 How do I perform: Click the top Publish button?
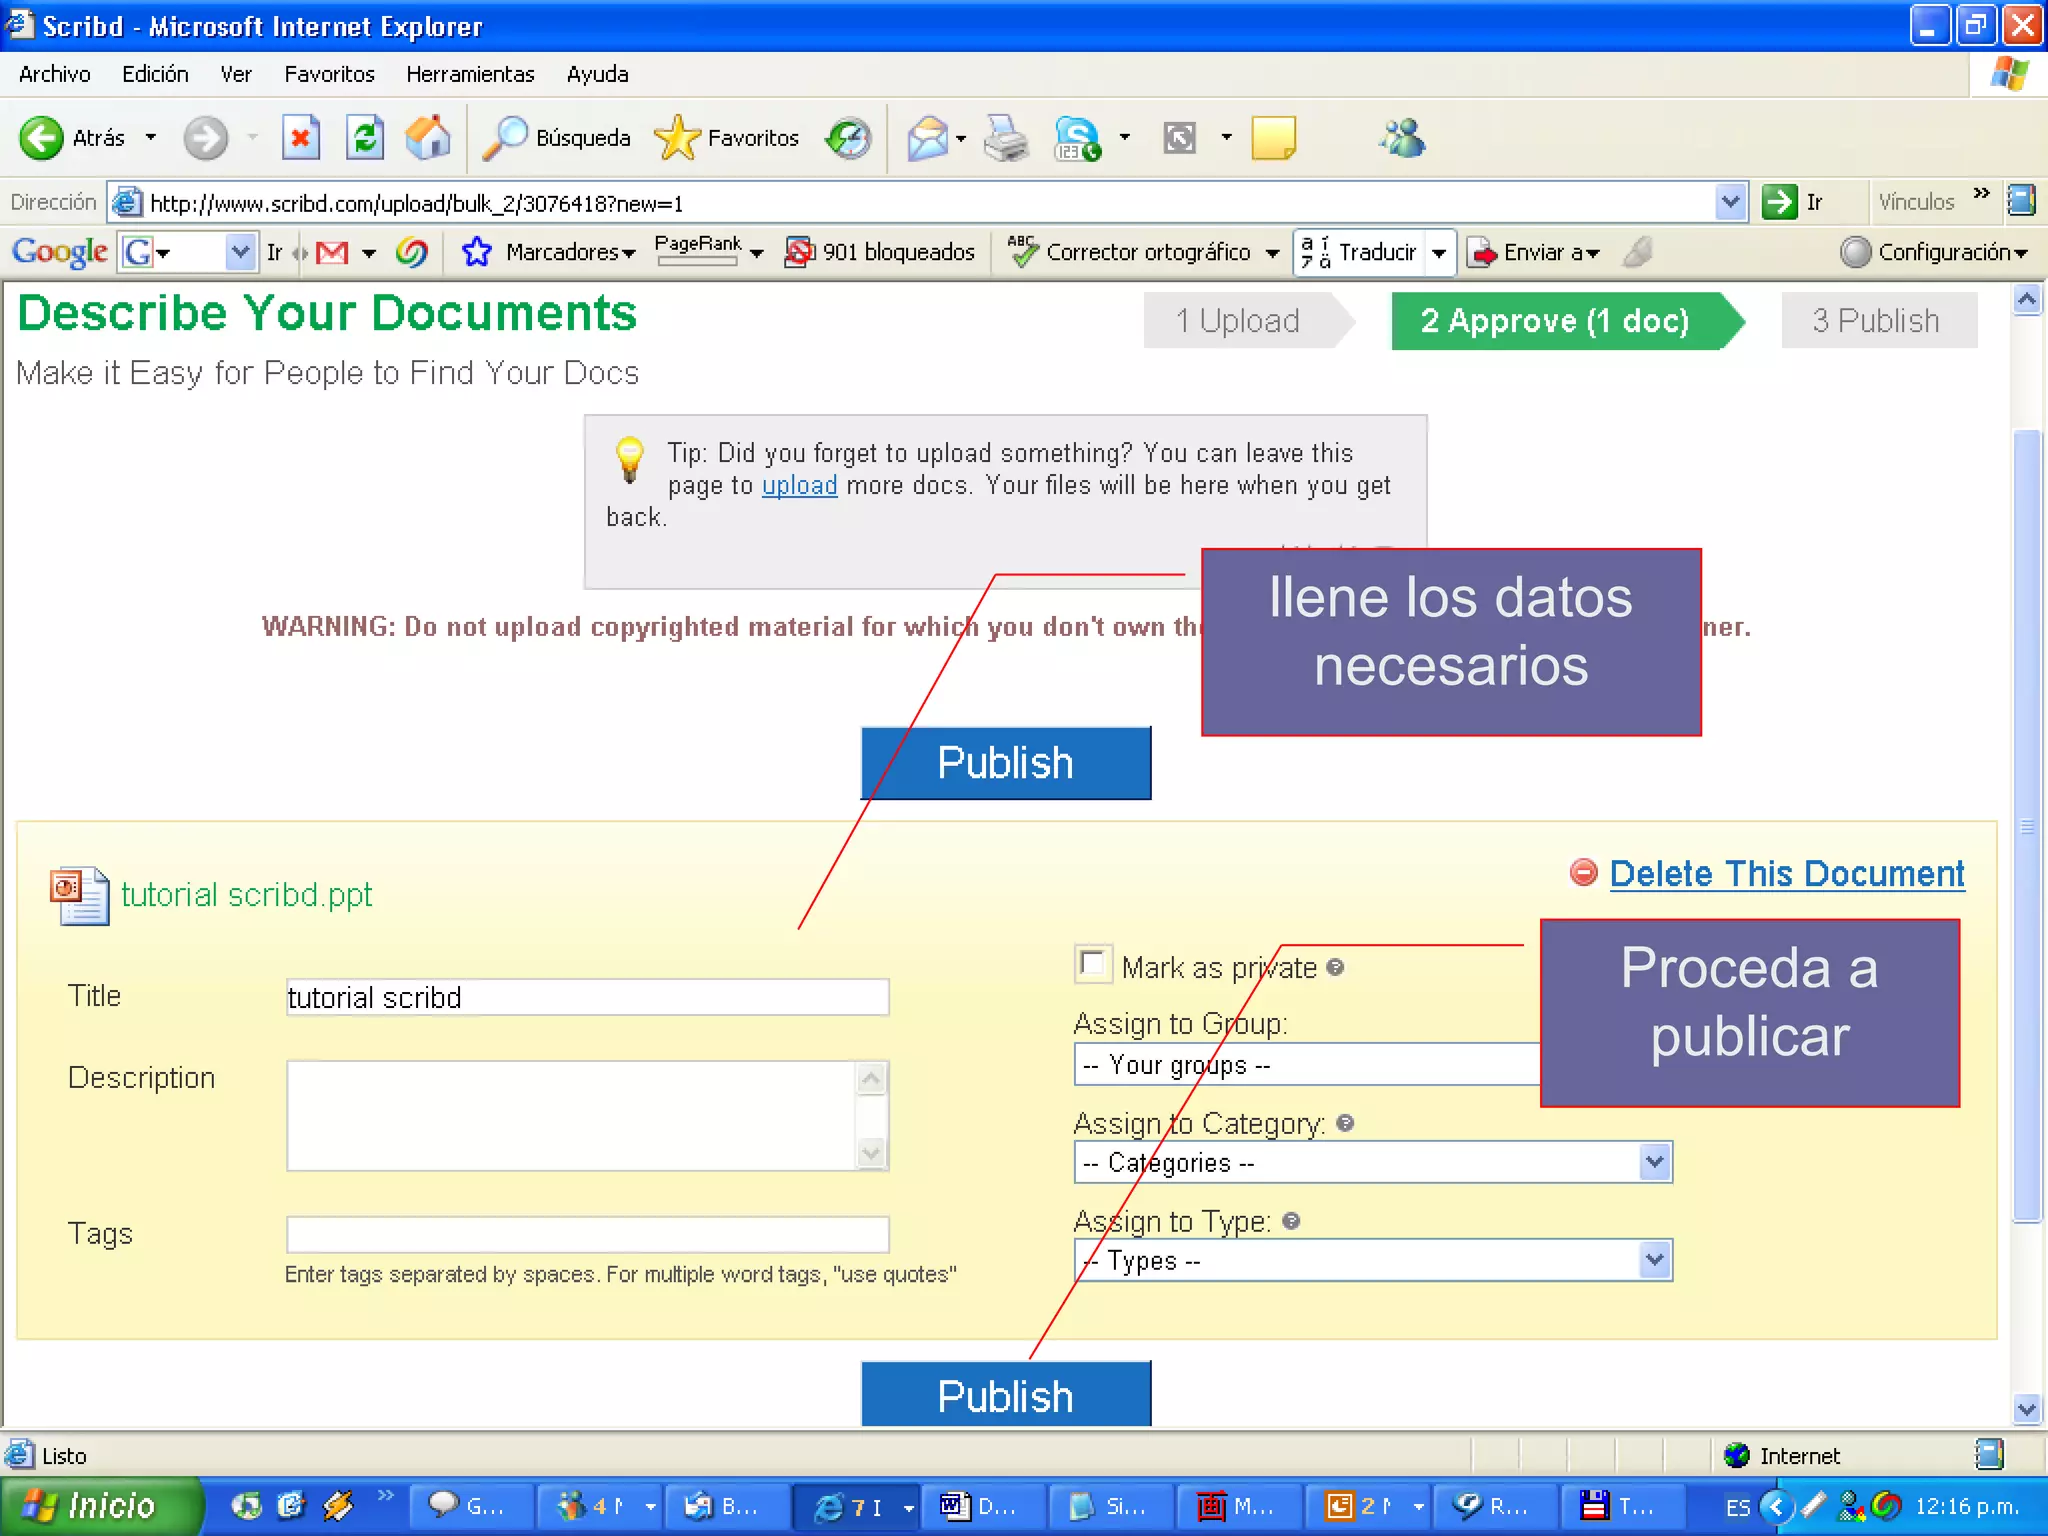1005,762
